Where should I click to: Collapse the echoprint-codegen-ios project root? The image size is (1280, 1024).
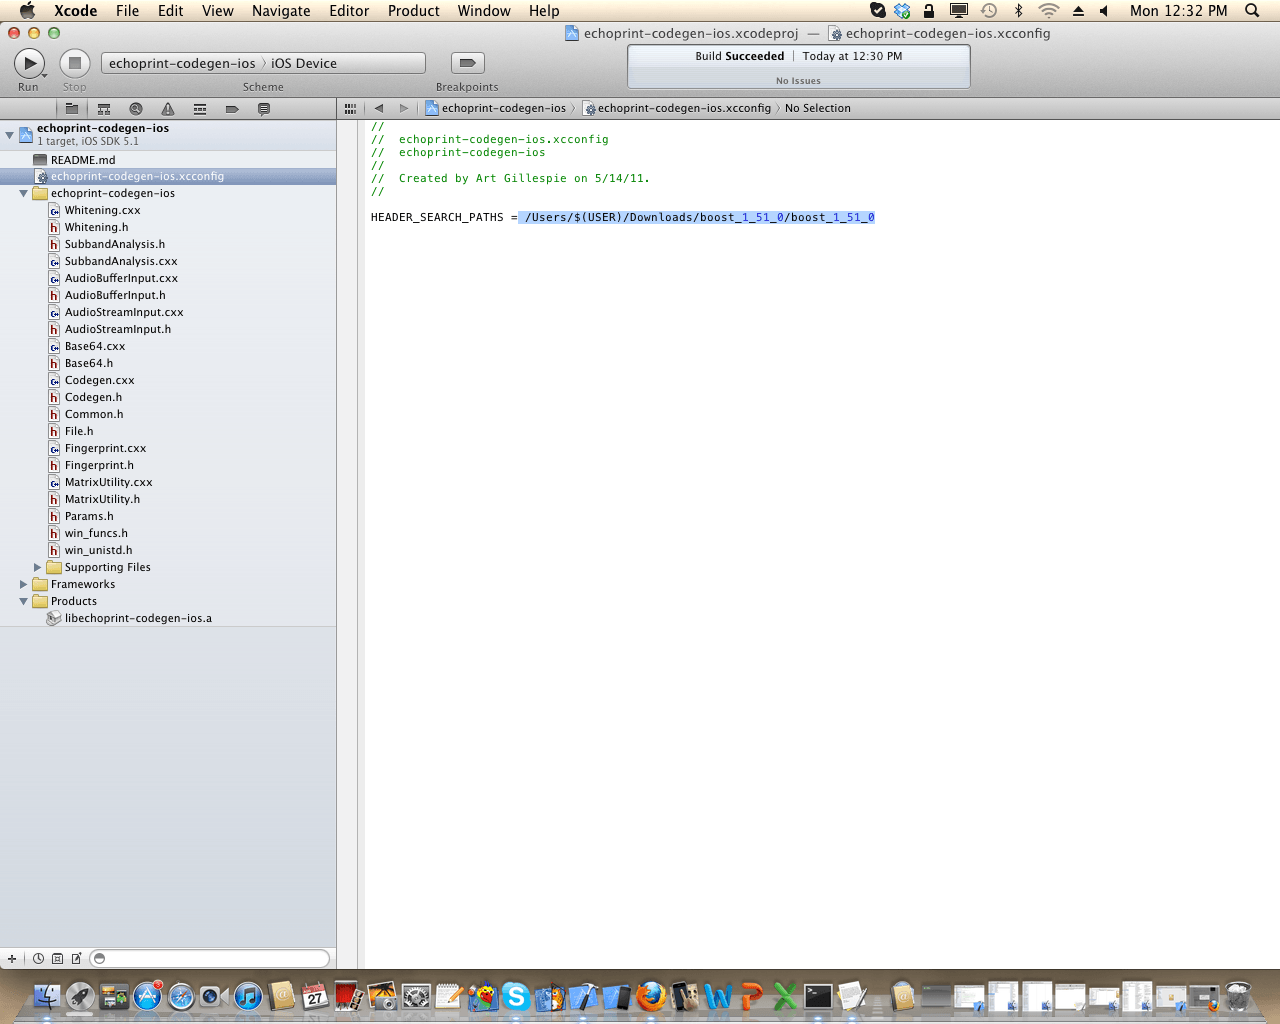coord(9,134)
